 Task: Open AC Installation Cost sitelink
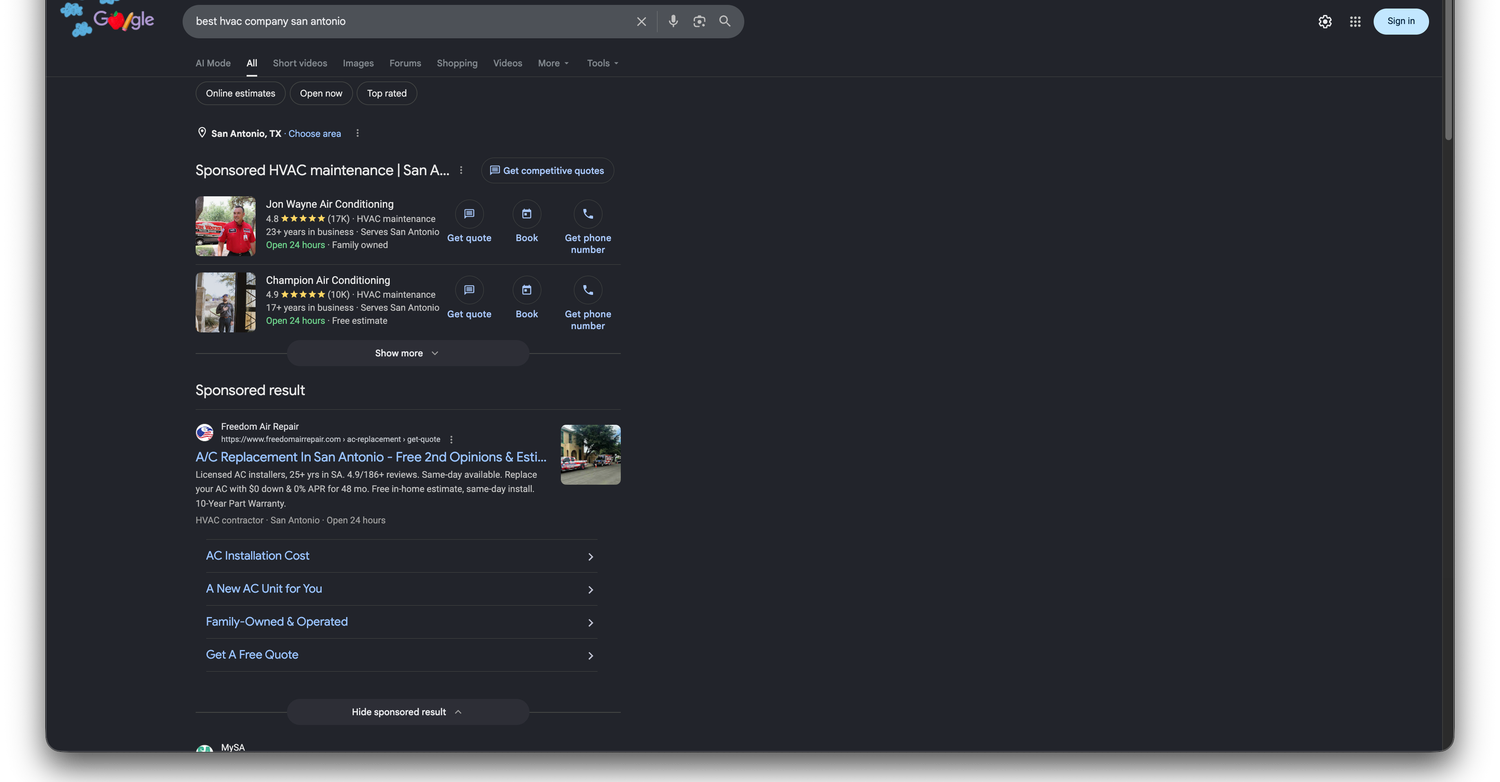click(401, 556)
